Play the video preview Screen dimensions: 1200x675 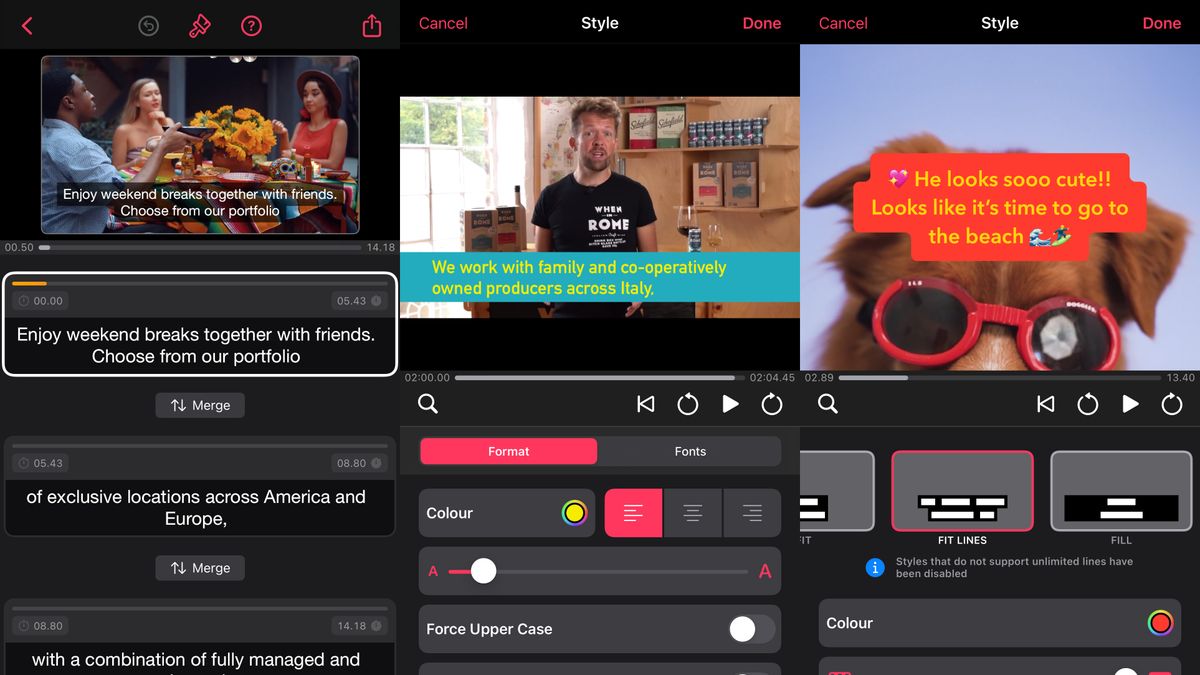pos(730,404)
